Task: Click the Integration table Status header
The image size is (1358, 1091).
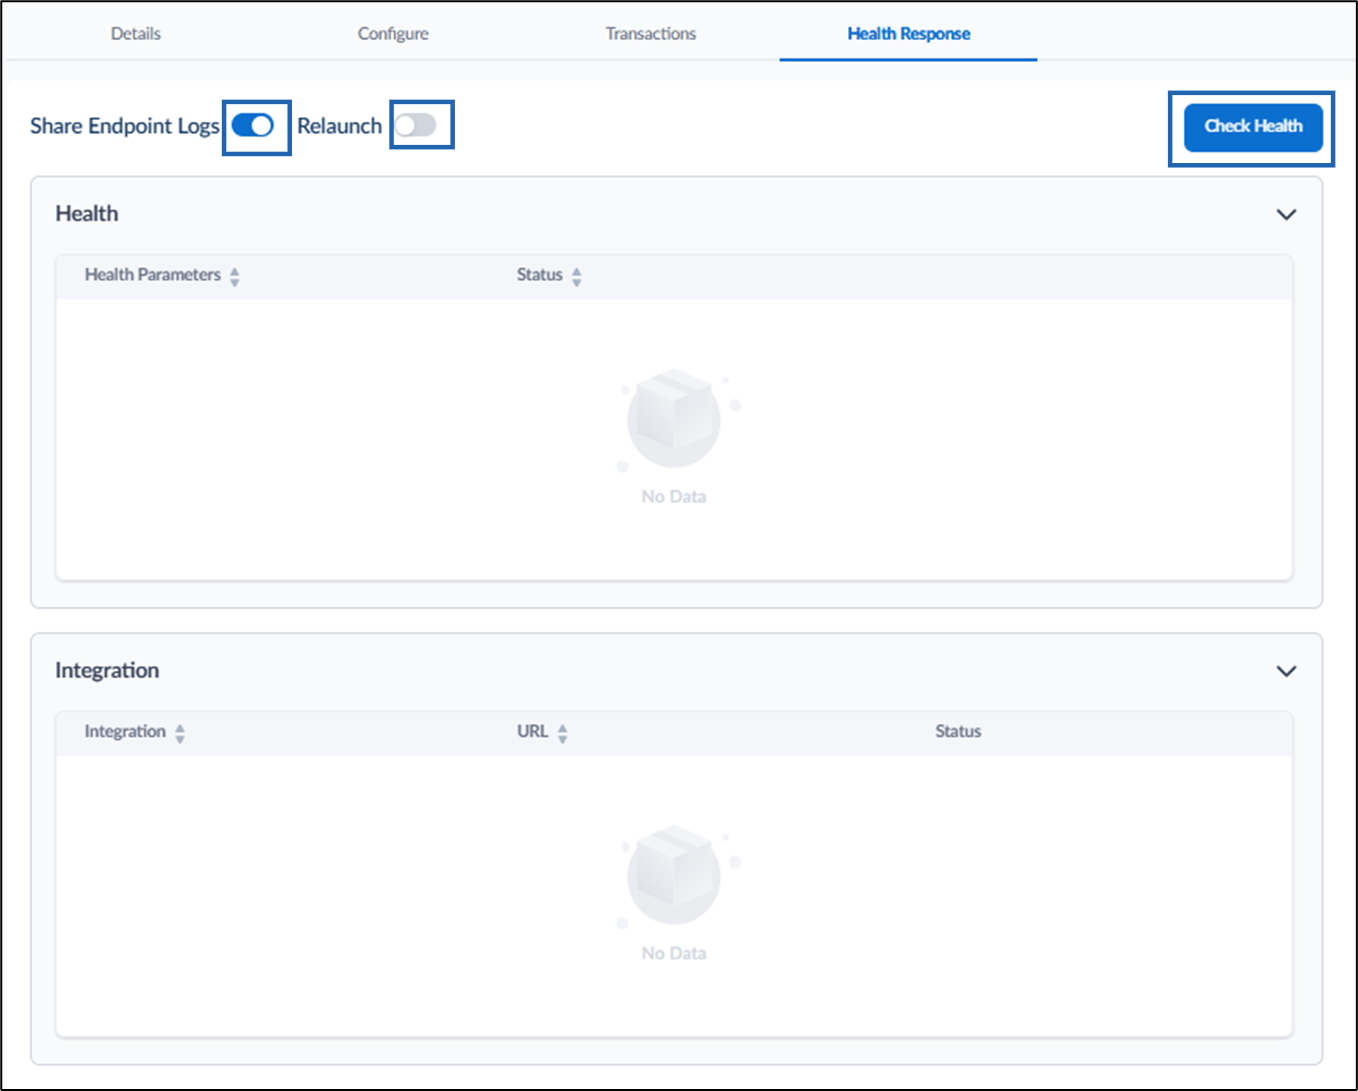Action: (x=958, y=731)
